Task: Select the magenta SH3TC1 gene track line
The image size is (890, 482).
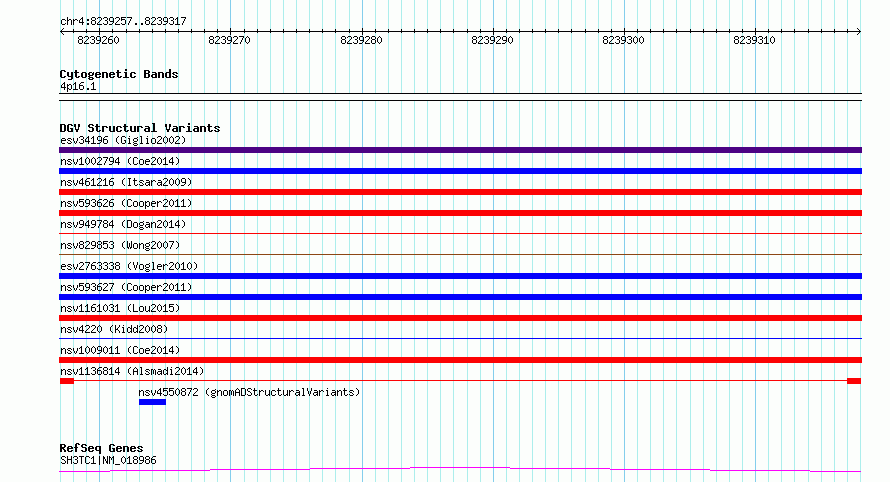Action: pos(460,470)
